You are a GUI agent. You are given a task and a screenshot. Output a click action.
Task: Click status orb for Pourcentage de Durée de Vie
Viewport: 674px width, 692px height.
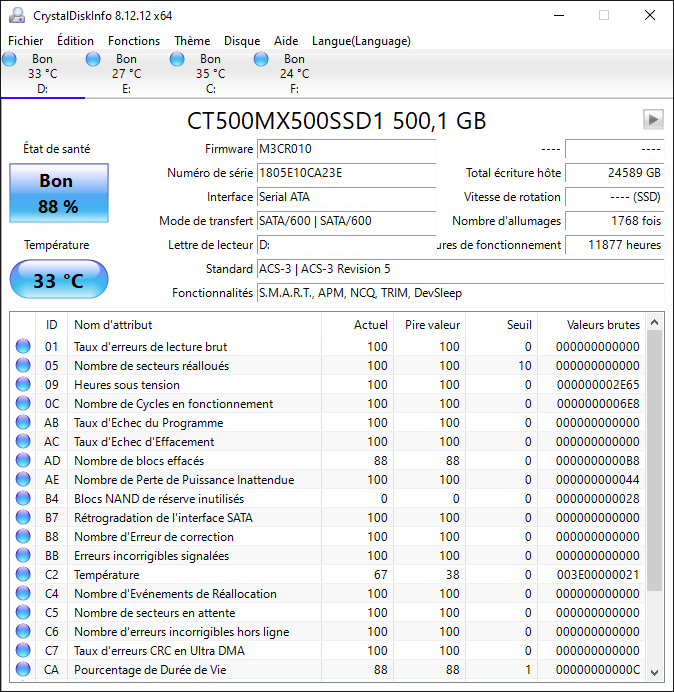click(x=23, y=670)
